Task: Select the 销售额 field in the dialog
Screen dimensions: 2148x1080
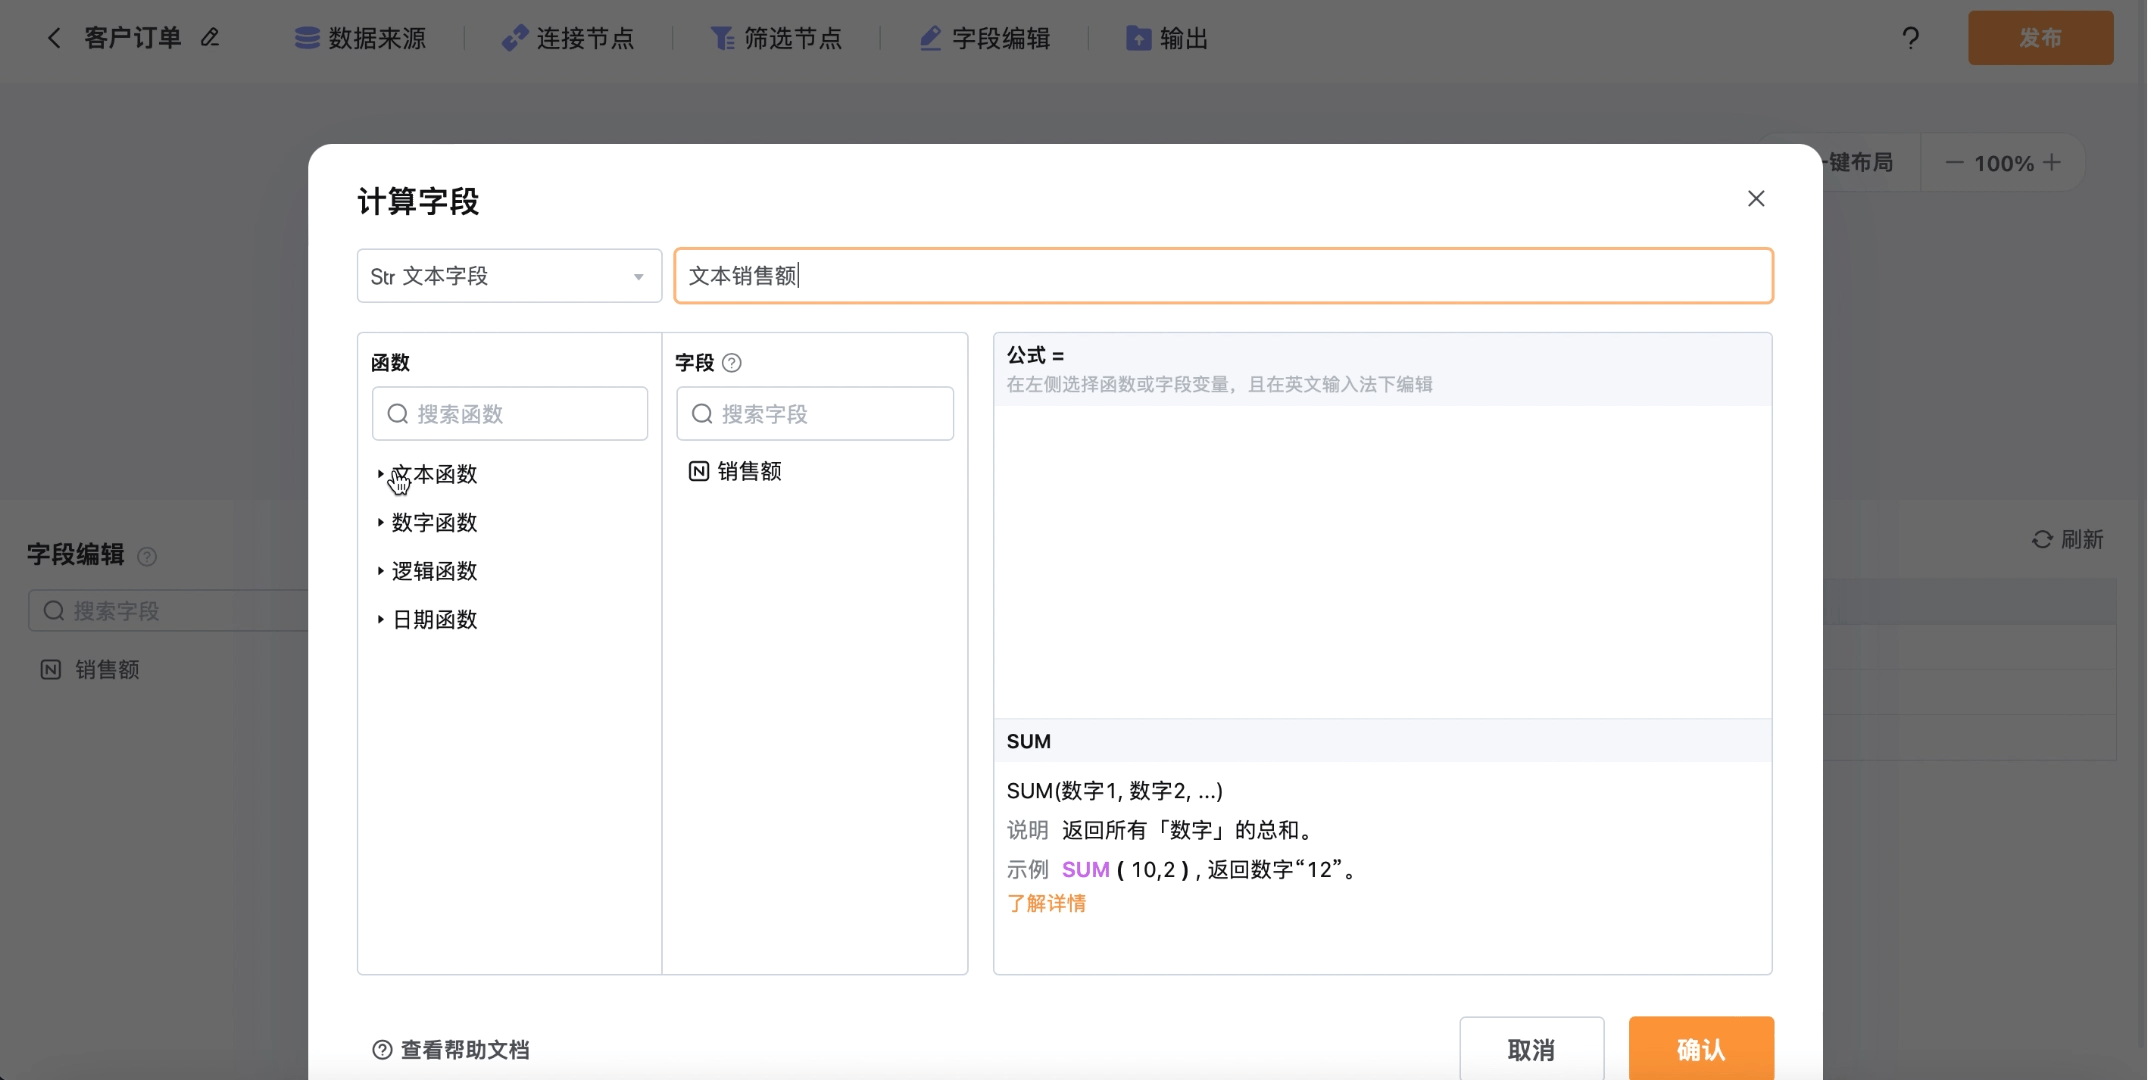Action: click(735, 471)
